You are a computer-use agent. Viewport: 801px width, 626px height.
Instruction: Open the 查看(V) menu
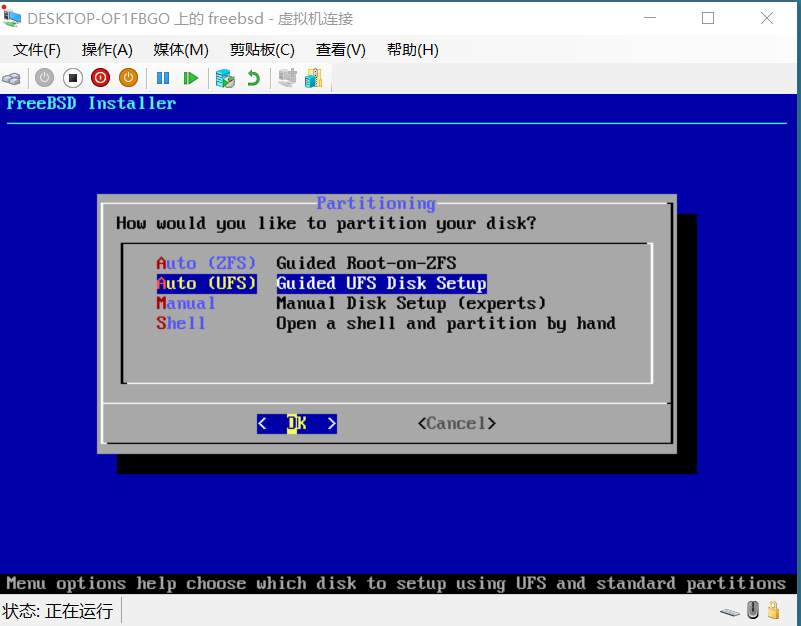click(341, 50)
